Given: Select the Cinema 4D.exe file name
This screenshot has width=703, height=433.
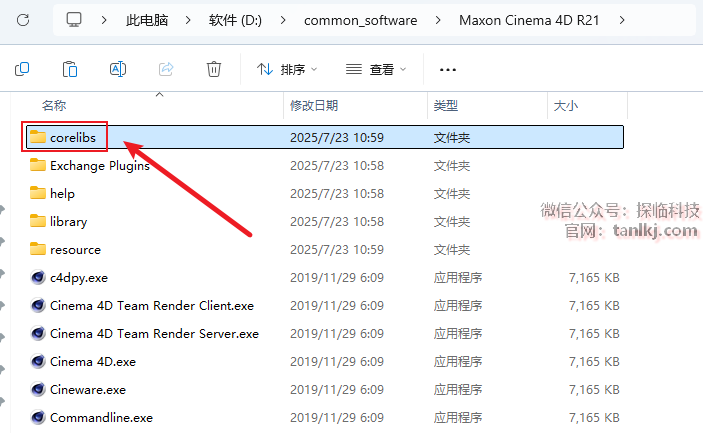Looking at the screenshot, I should [93, 361].
